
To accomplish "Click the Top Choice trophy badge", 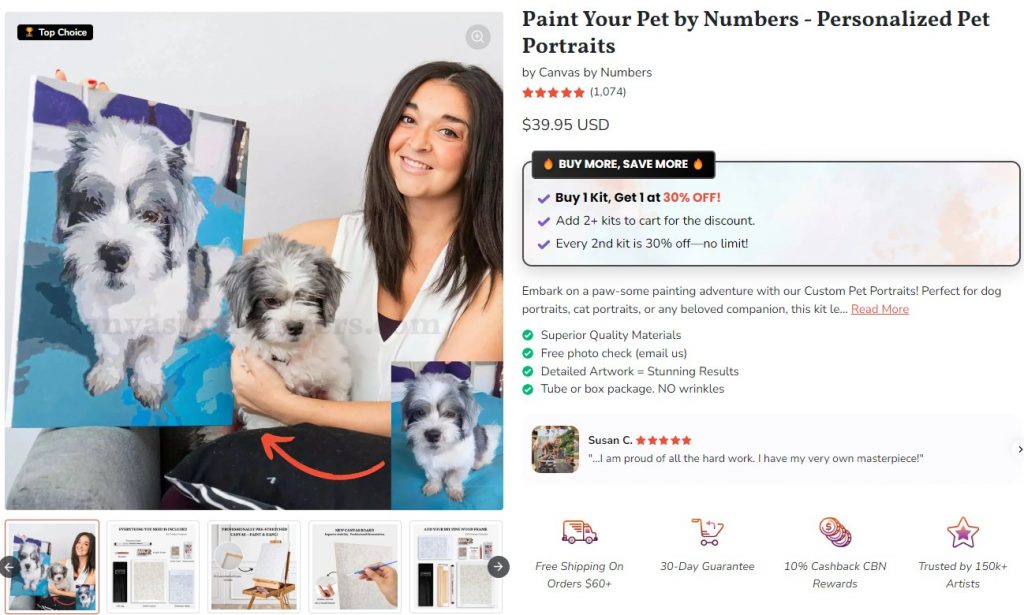I will coord(56,32).
